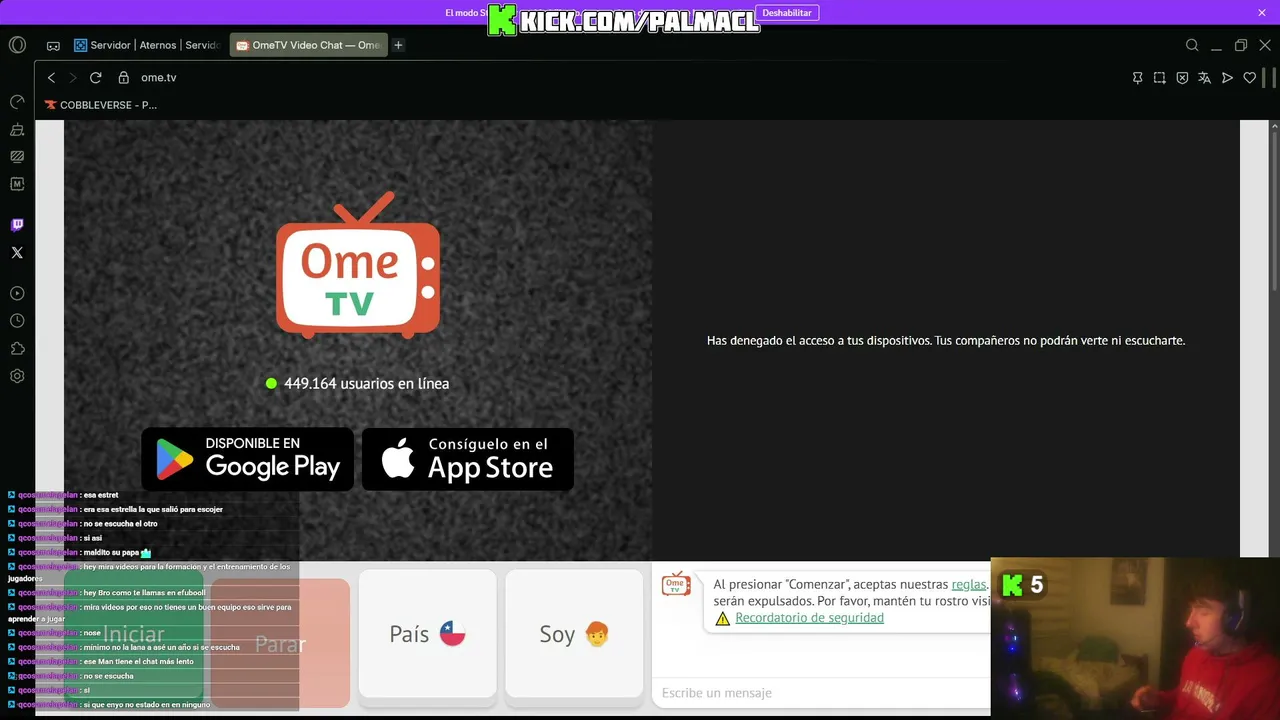The height and width of the screenshot is (720, 1280).
Task: Click the pin icon in address bar
Action: click(x=1137, y=78)
